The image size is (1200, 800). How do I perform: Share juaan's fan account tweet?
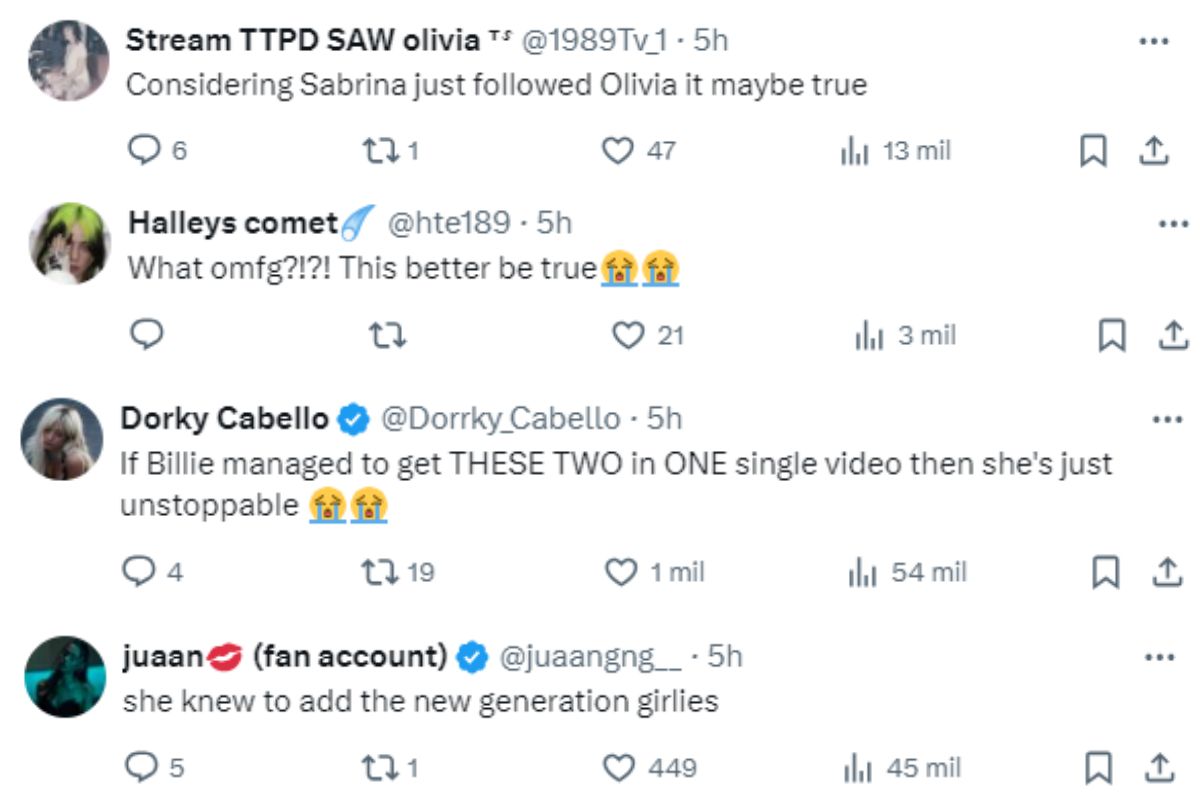coord(1159,768)
